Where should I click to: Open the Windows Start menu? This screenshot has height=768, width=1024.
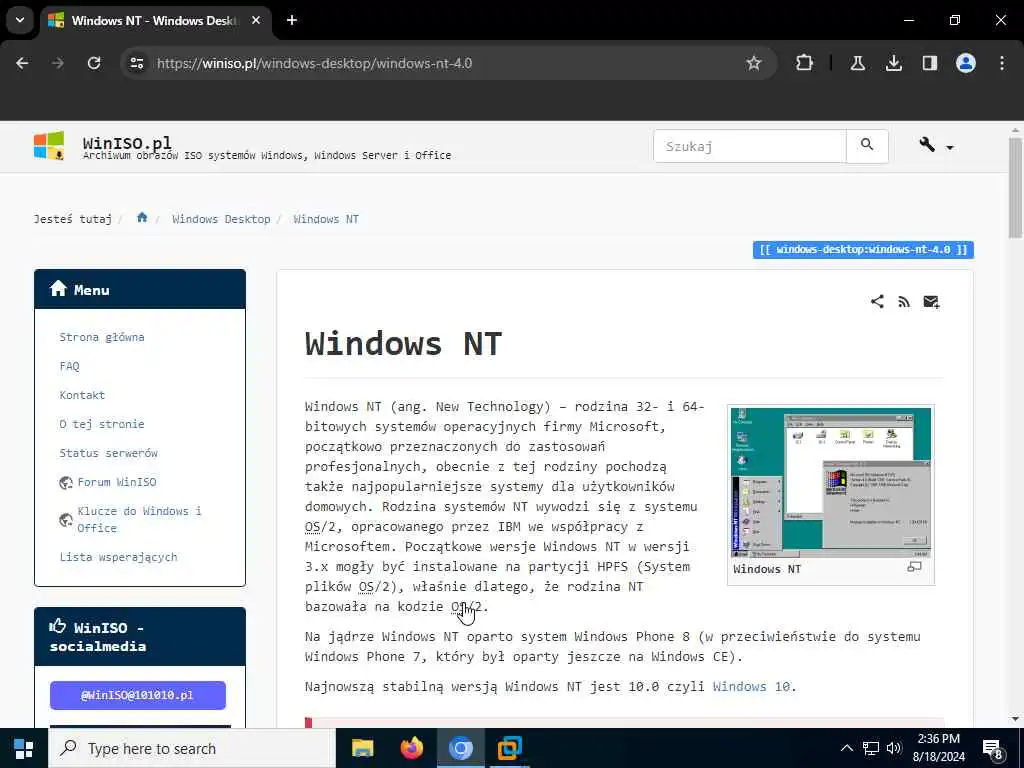coord(24,748)
